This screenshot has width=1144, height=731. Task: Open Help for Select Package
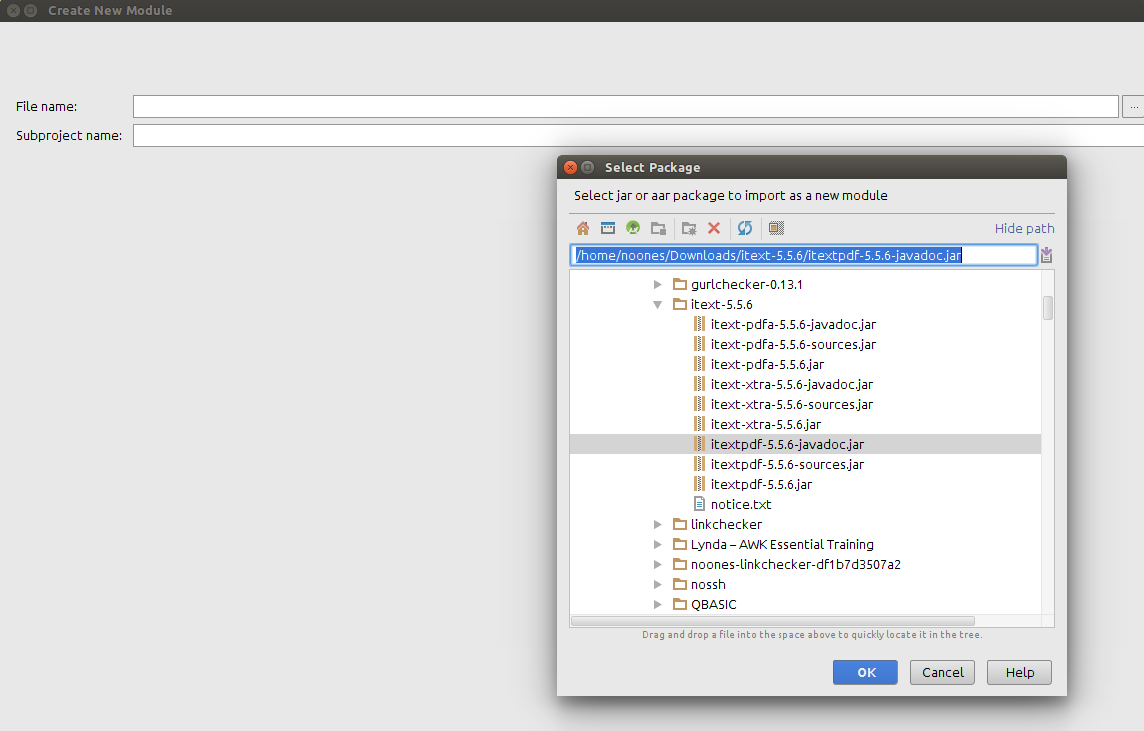click(1019, 673)
